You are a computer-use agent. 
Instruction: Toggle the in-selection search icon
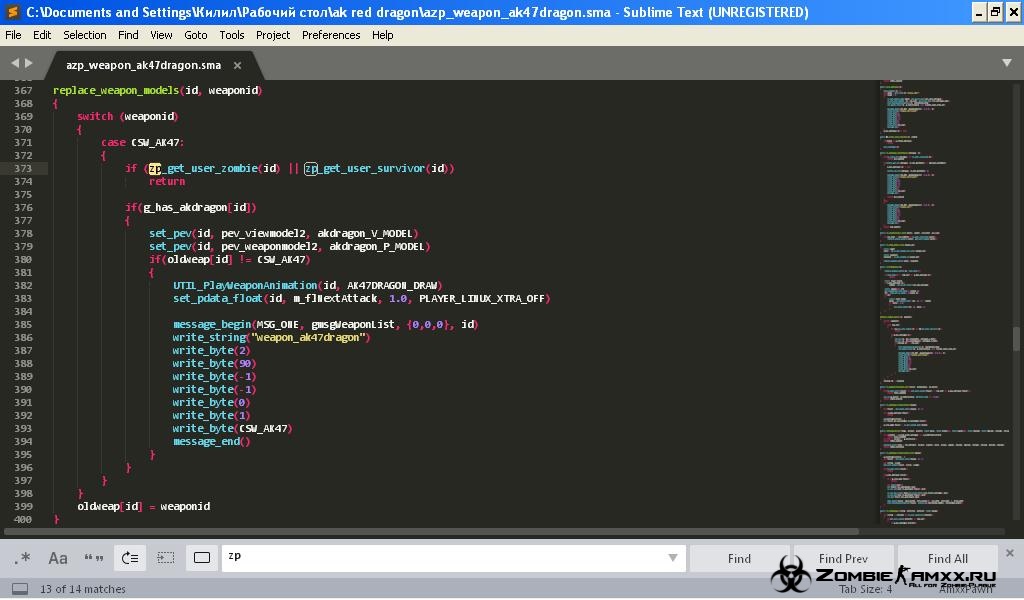click(x=166, y=558)
